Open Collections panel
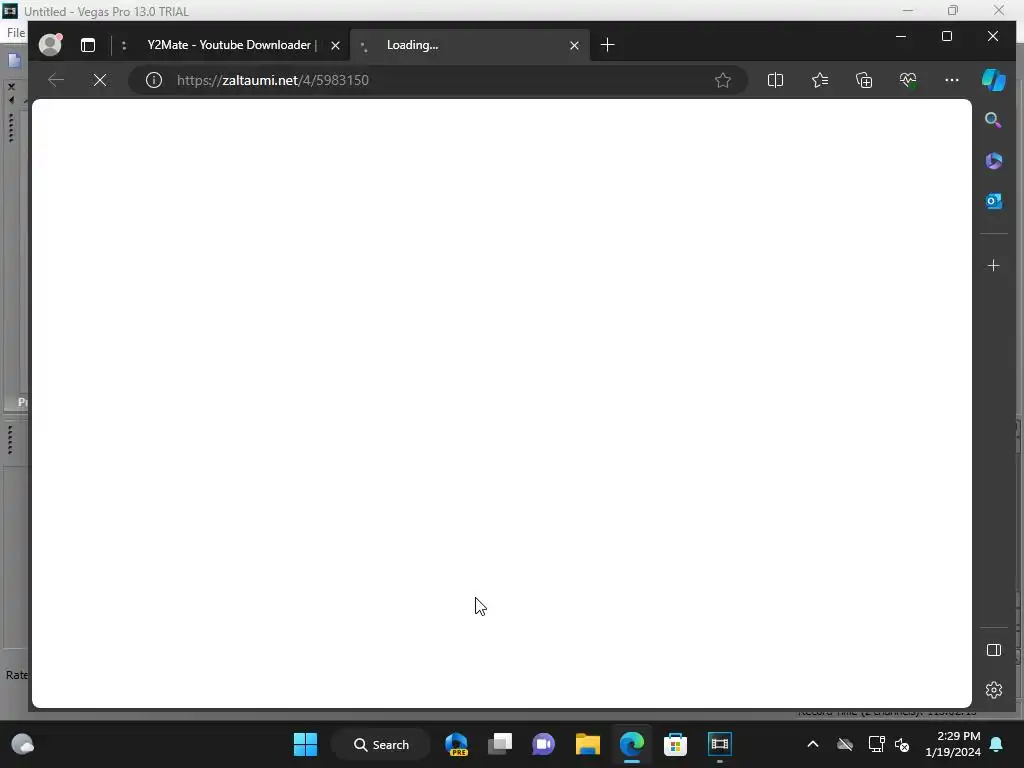1024x768 pixels. [864, 80]
